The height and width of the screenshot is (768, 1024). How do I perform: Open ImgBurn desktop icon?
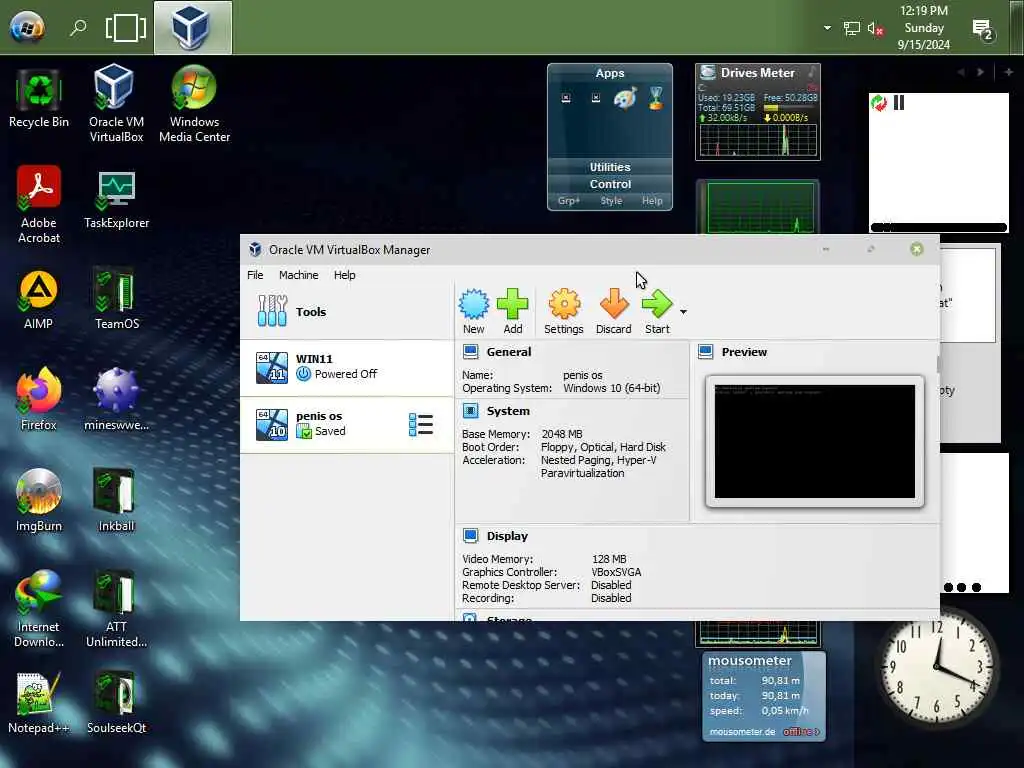point(39,500)
